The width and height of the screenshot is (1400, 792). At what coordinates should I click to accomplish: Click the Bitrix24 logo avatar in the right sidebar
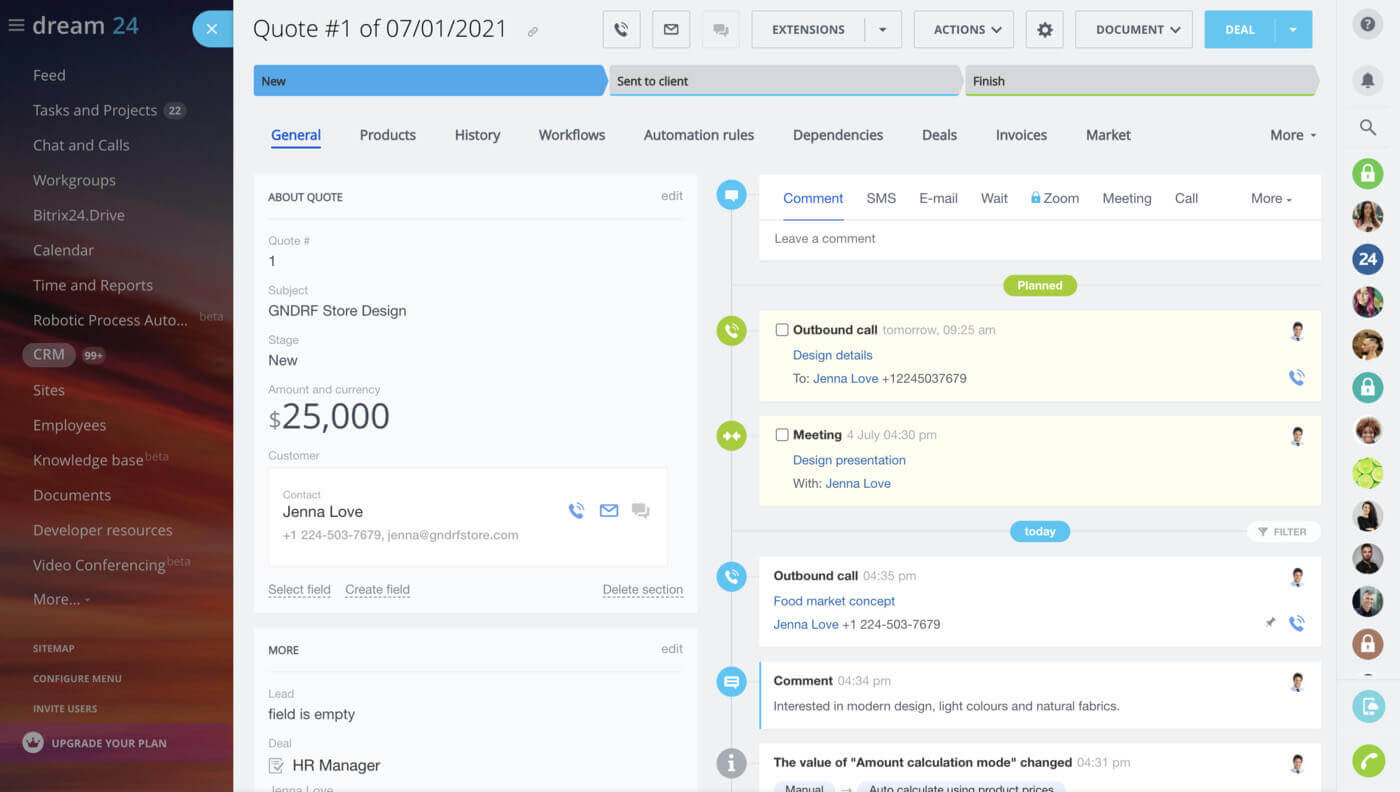tap(1367, 259)
